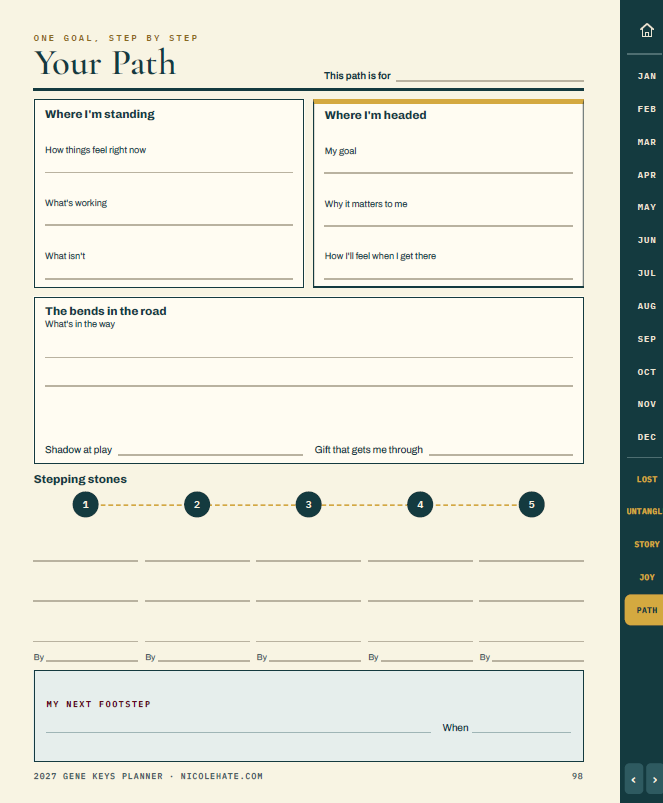Open the JUL month tab
Image resolution: width=663 pixels, height=803 pixels.
(x=647, y=273)
